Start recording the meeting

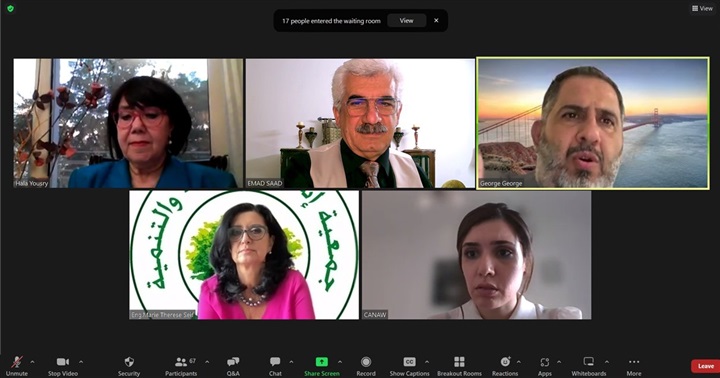point(366,366)
